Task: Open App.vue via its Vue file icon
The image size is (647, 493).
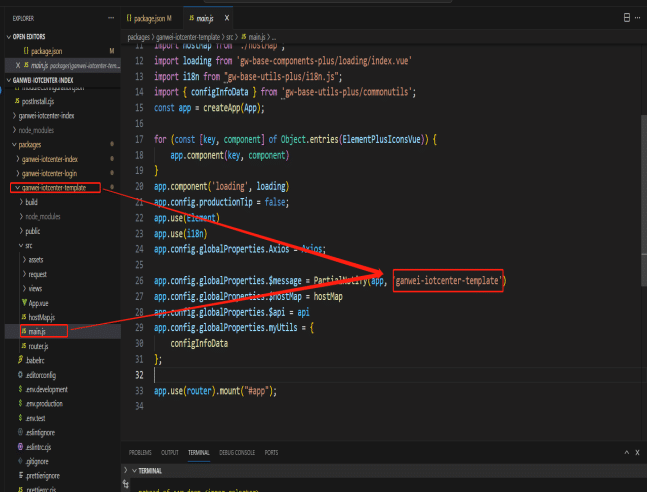Action: click(x=23, y=301)
